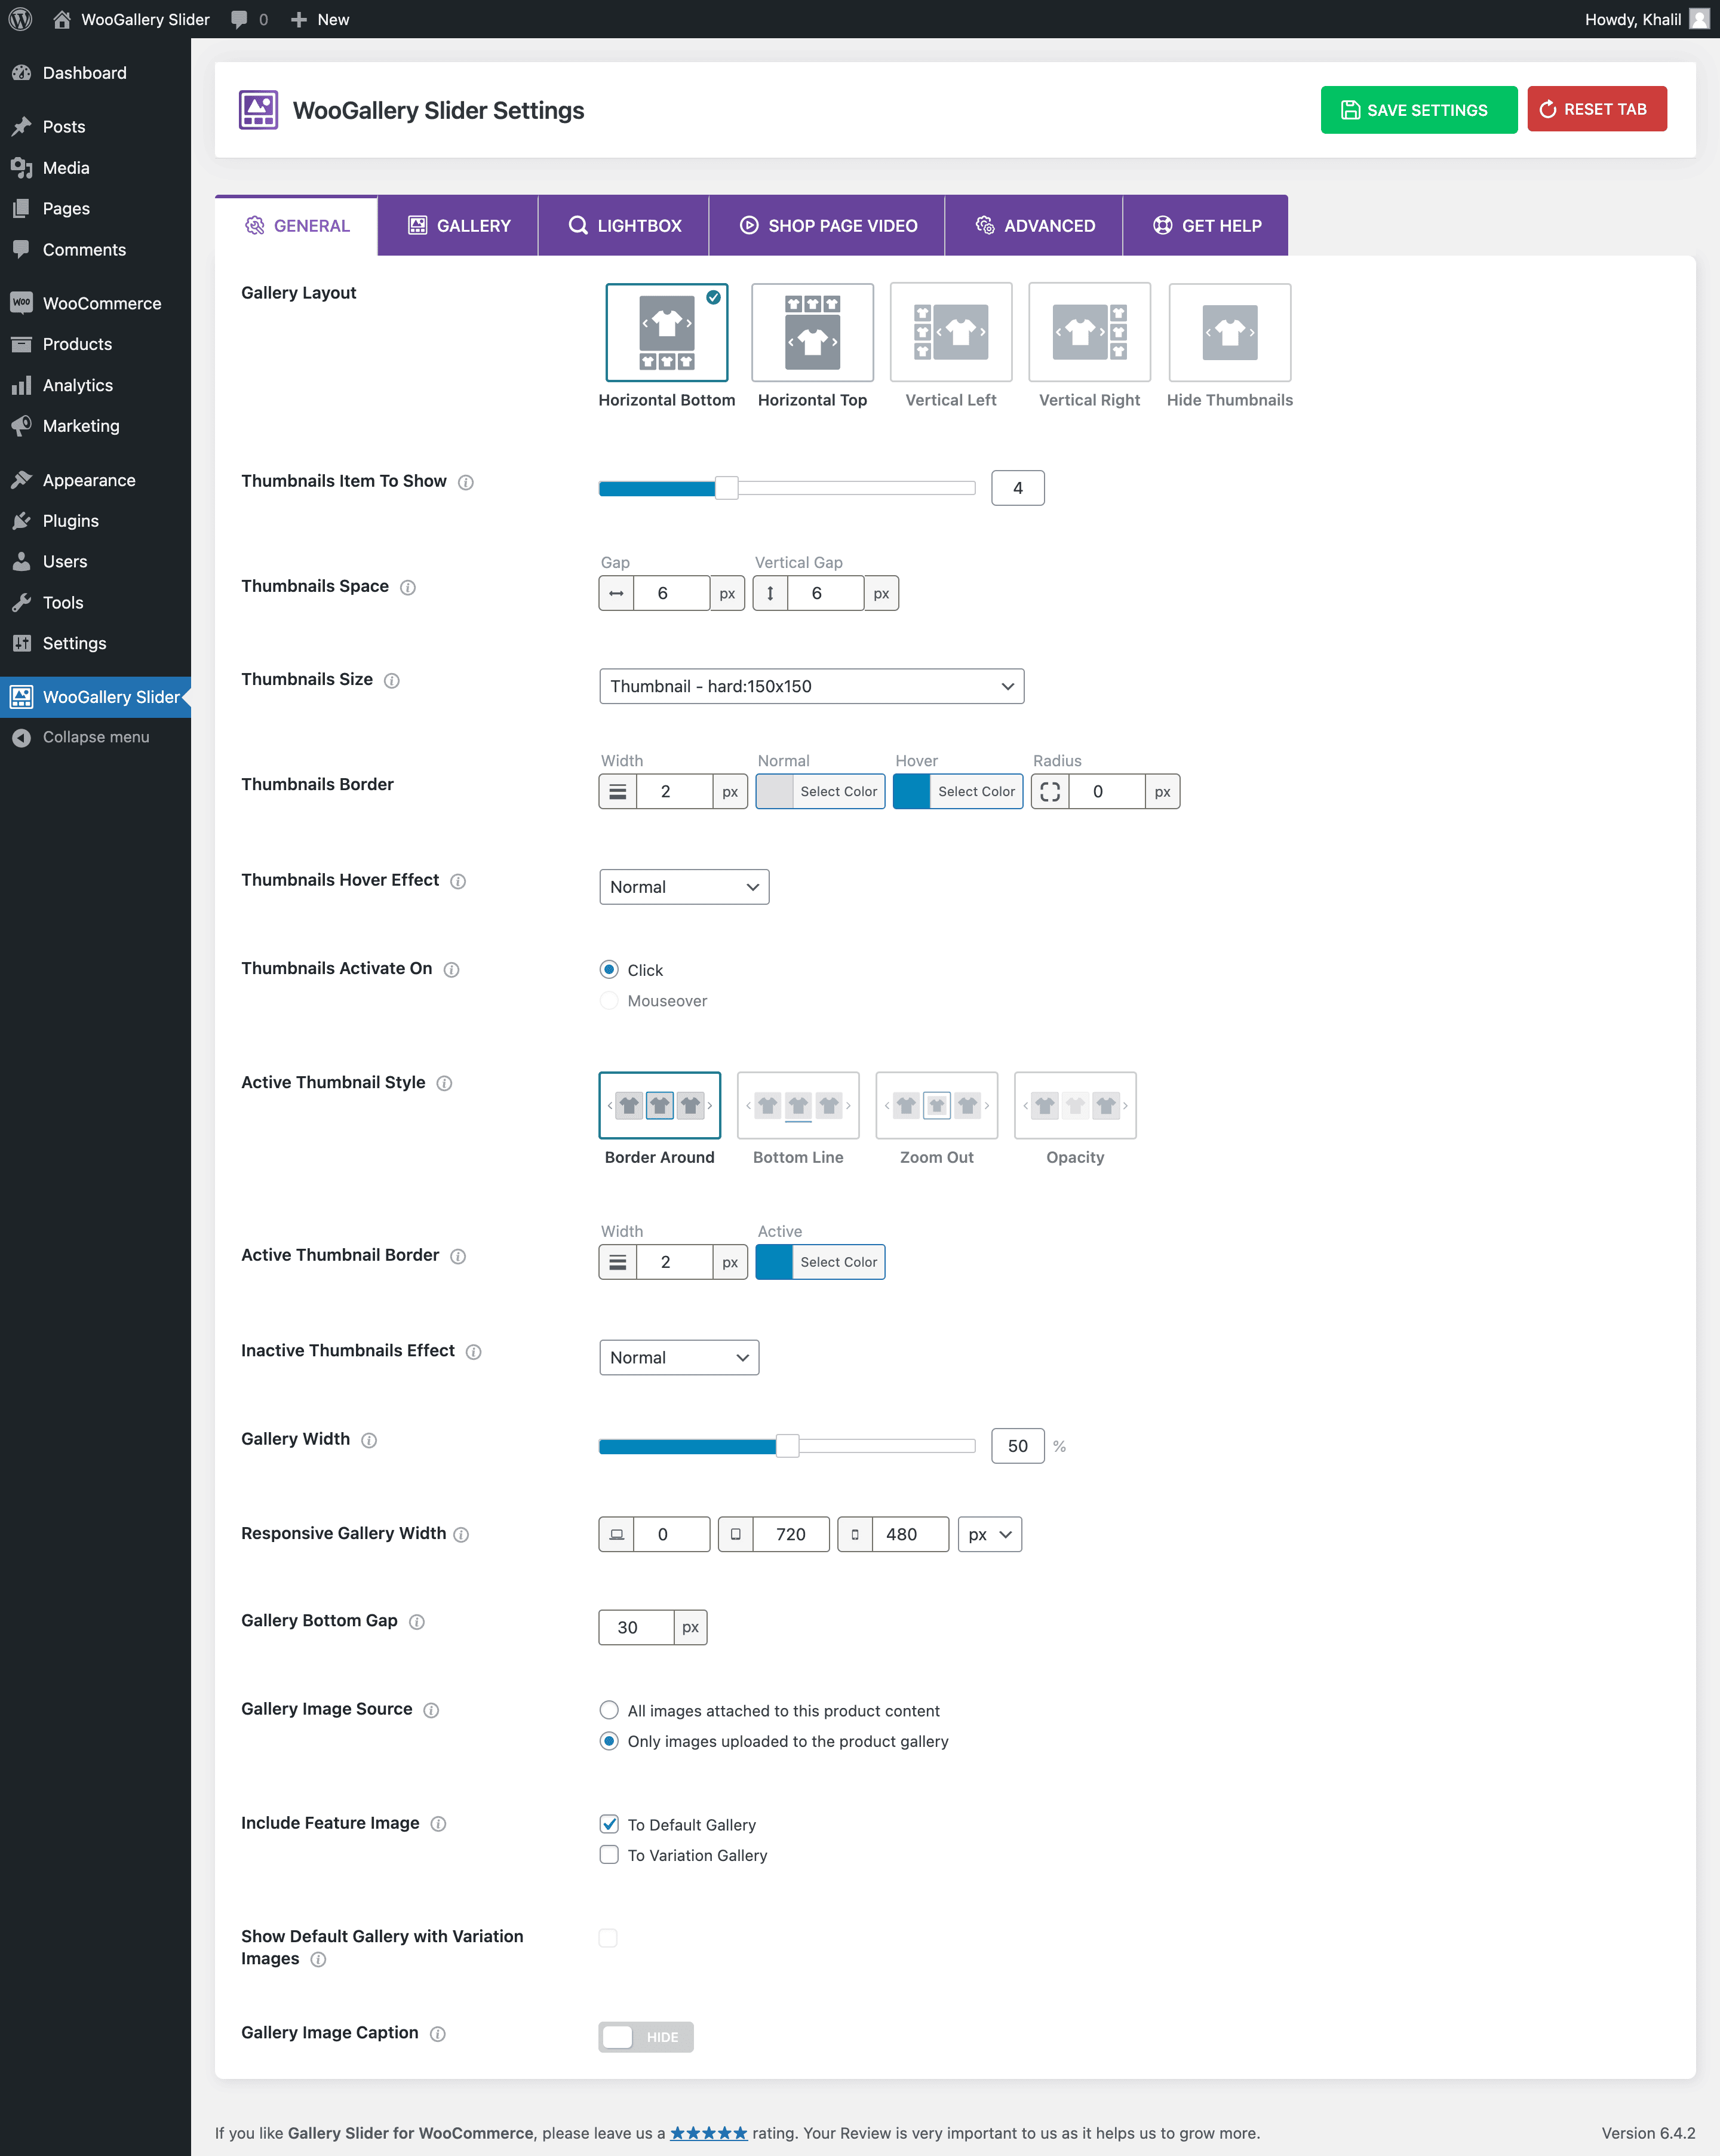
Task: Click the RESET TAB button
Action: point(1596,109)
